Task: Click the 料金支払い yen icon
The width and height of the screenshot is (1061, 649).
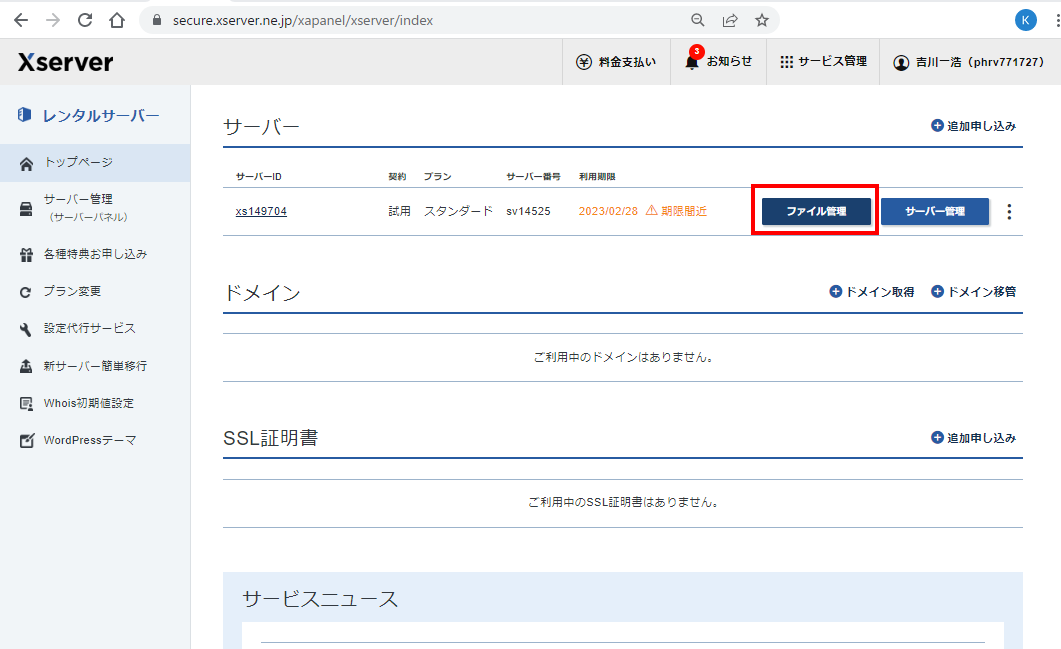Action: (x=584, y=62)
